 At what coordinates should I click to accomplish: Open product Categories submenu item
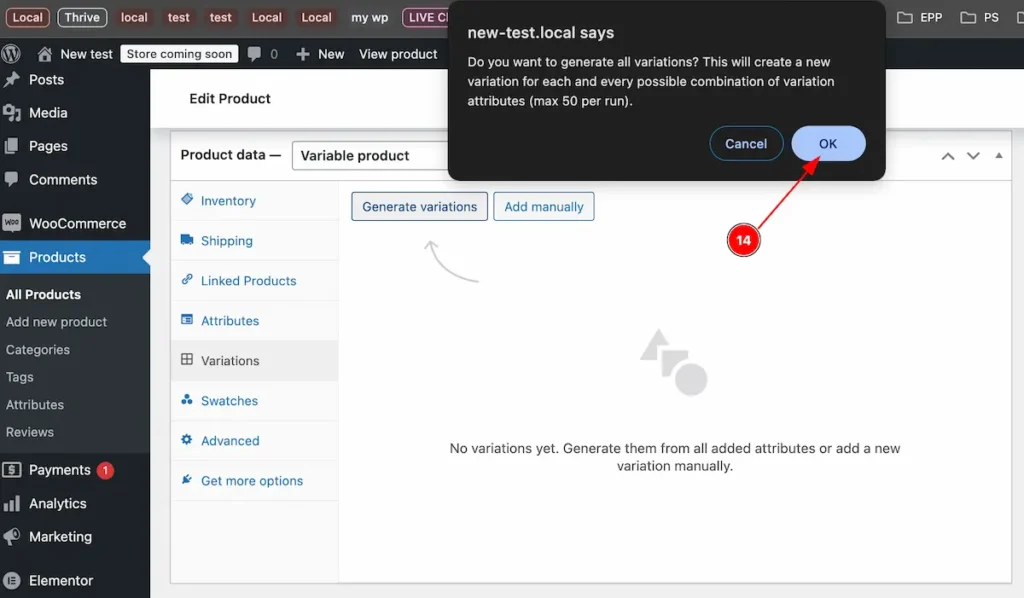coord(37,350)
